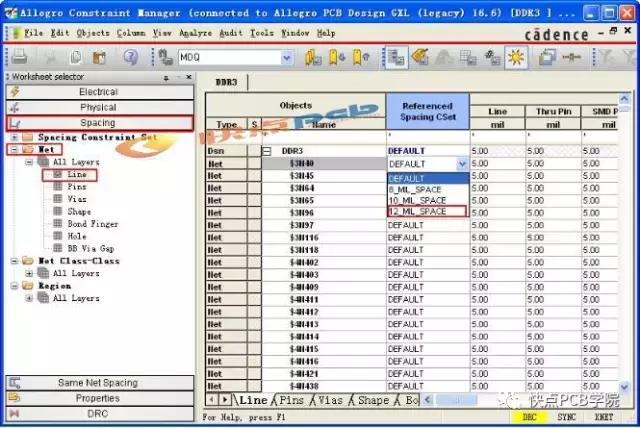Open the Physical worksheet section

[100, 107]
